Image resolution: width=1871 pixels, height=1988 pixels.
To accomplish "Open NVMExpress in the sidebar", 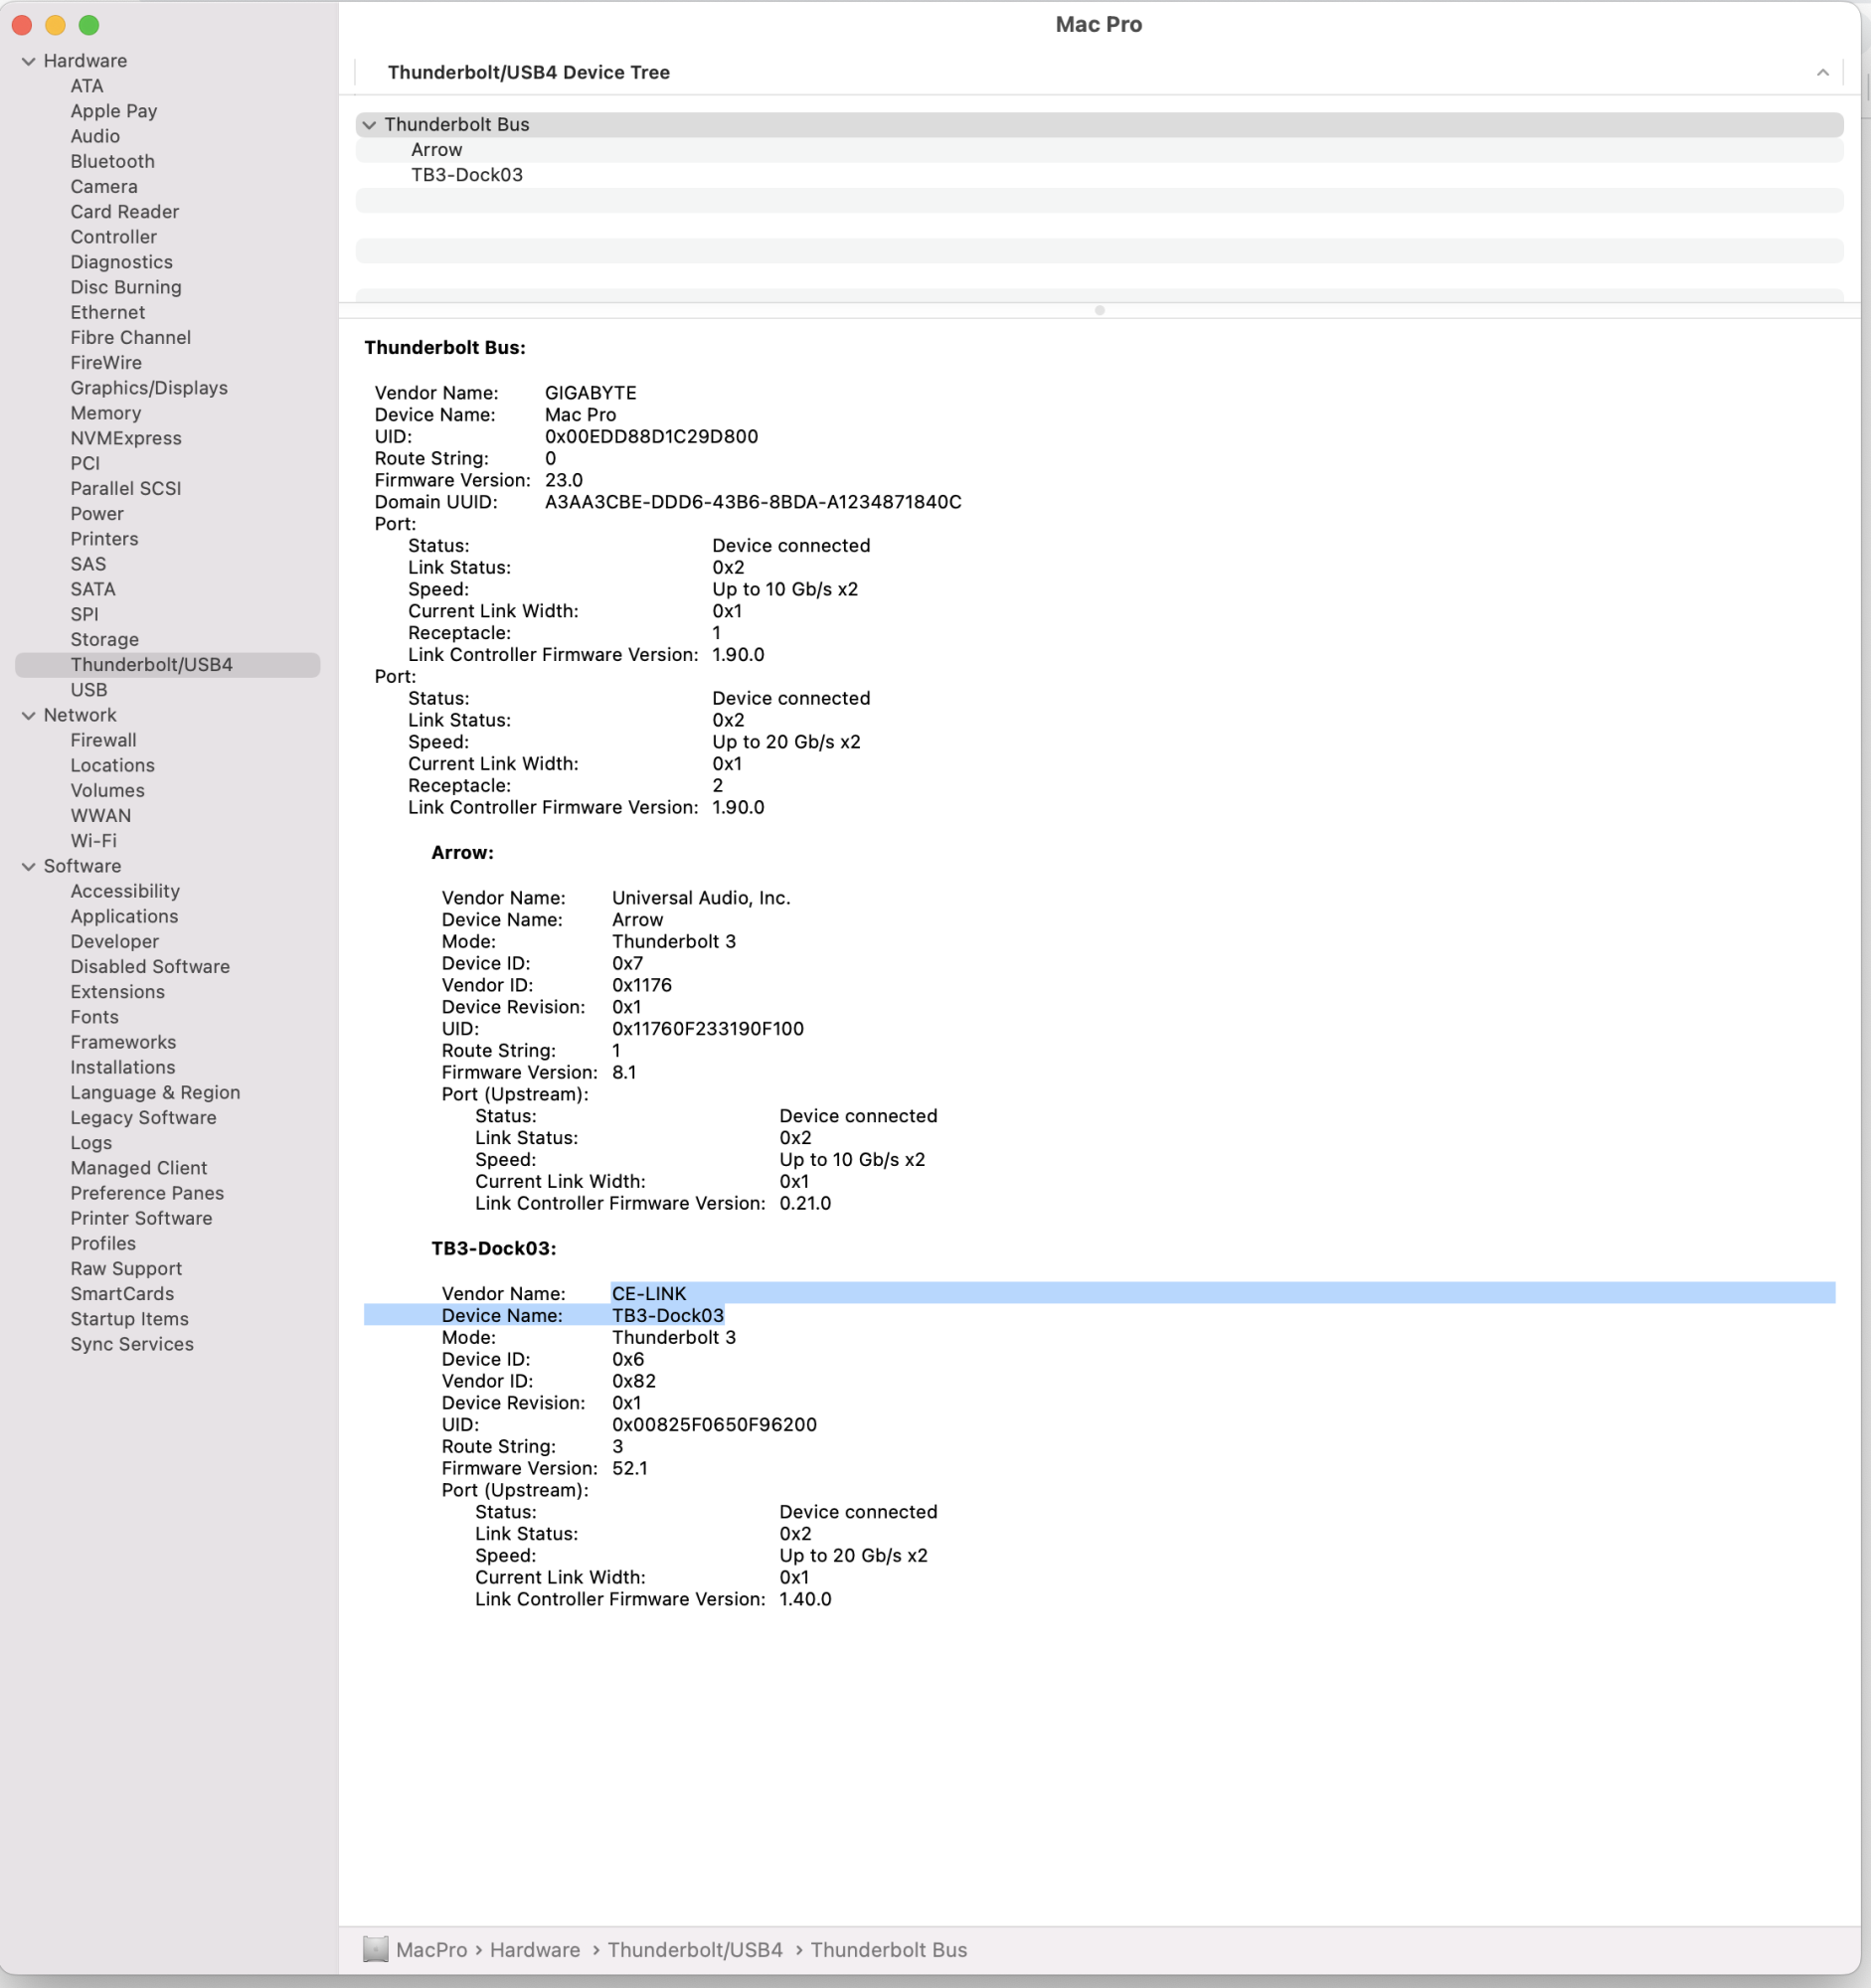I will click(126, 438).
